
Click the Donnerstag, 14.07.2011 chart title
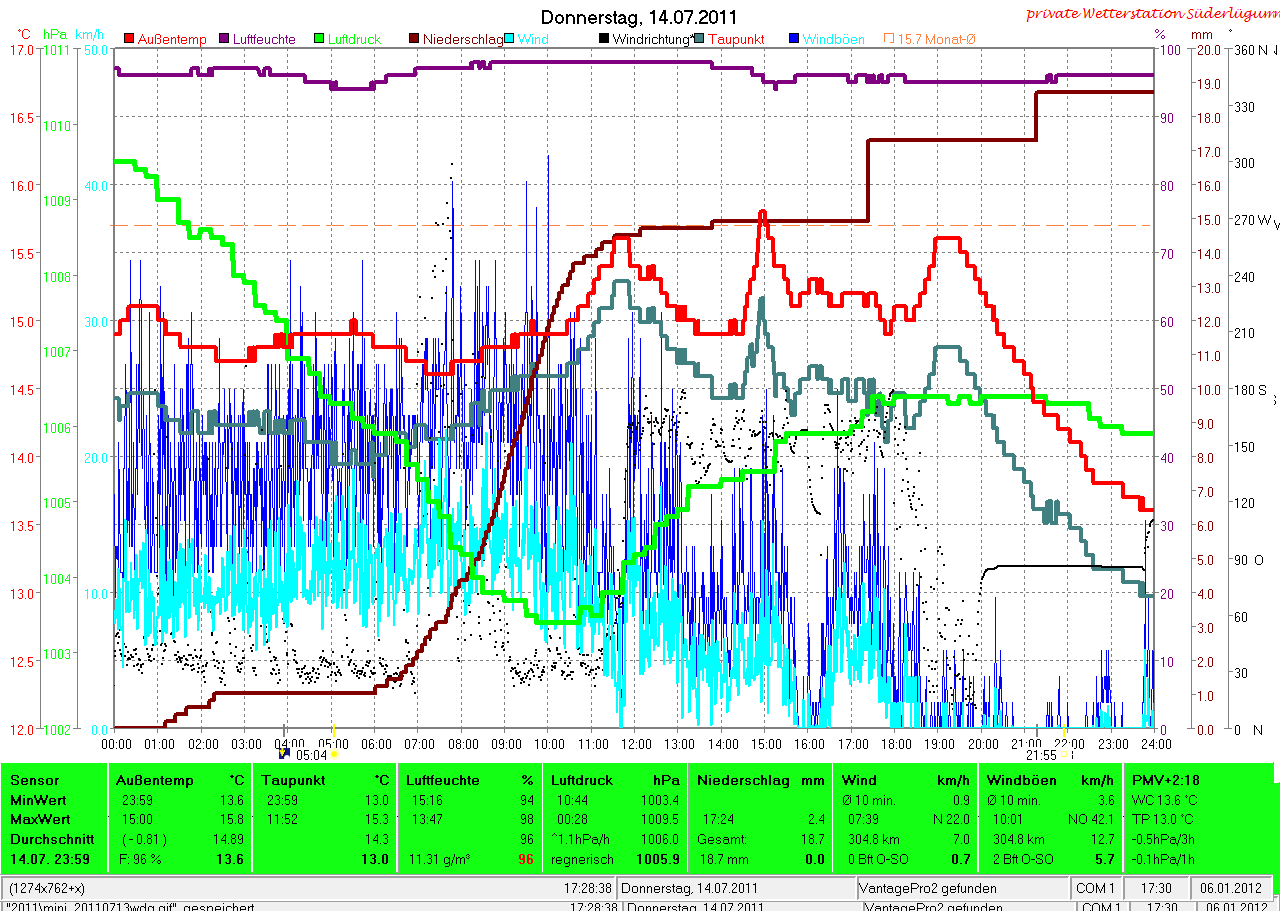pos(639,17)
